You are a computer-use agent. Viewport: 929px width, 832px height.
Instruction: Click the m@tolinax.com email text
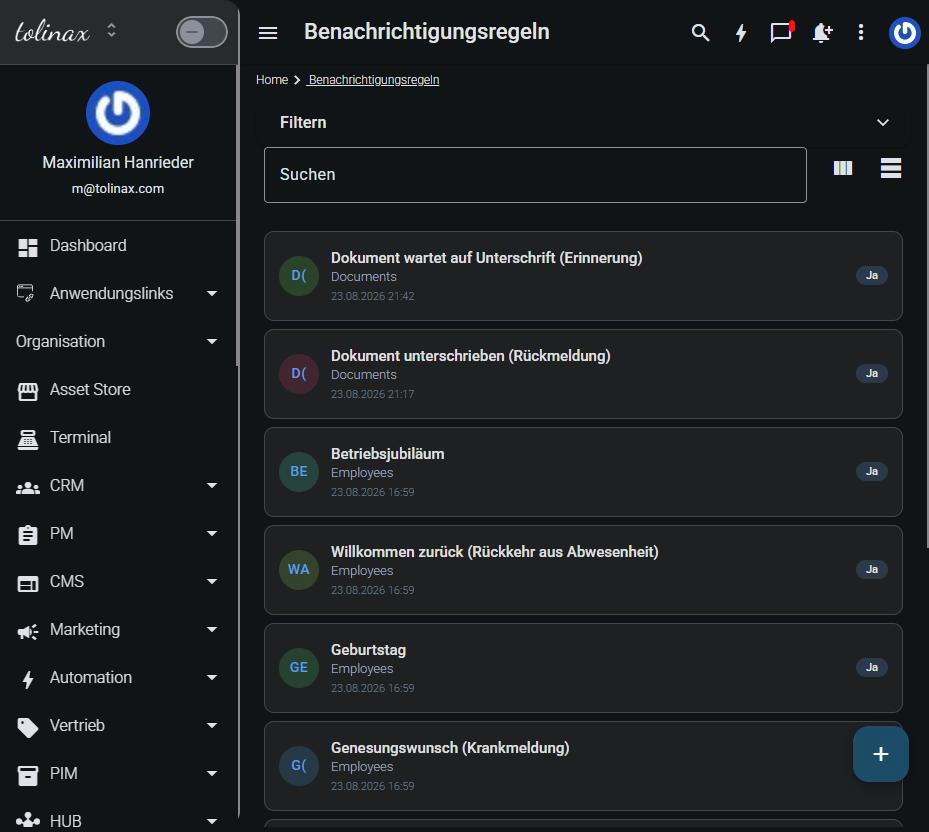(x=118, y=188)
